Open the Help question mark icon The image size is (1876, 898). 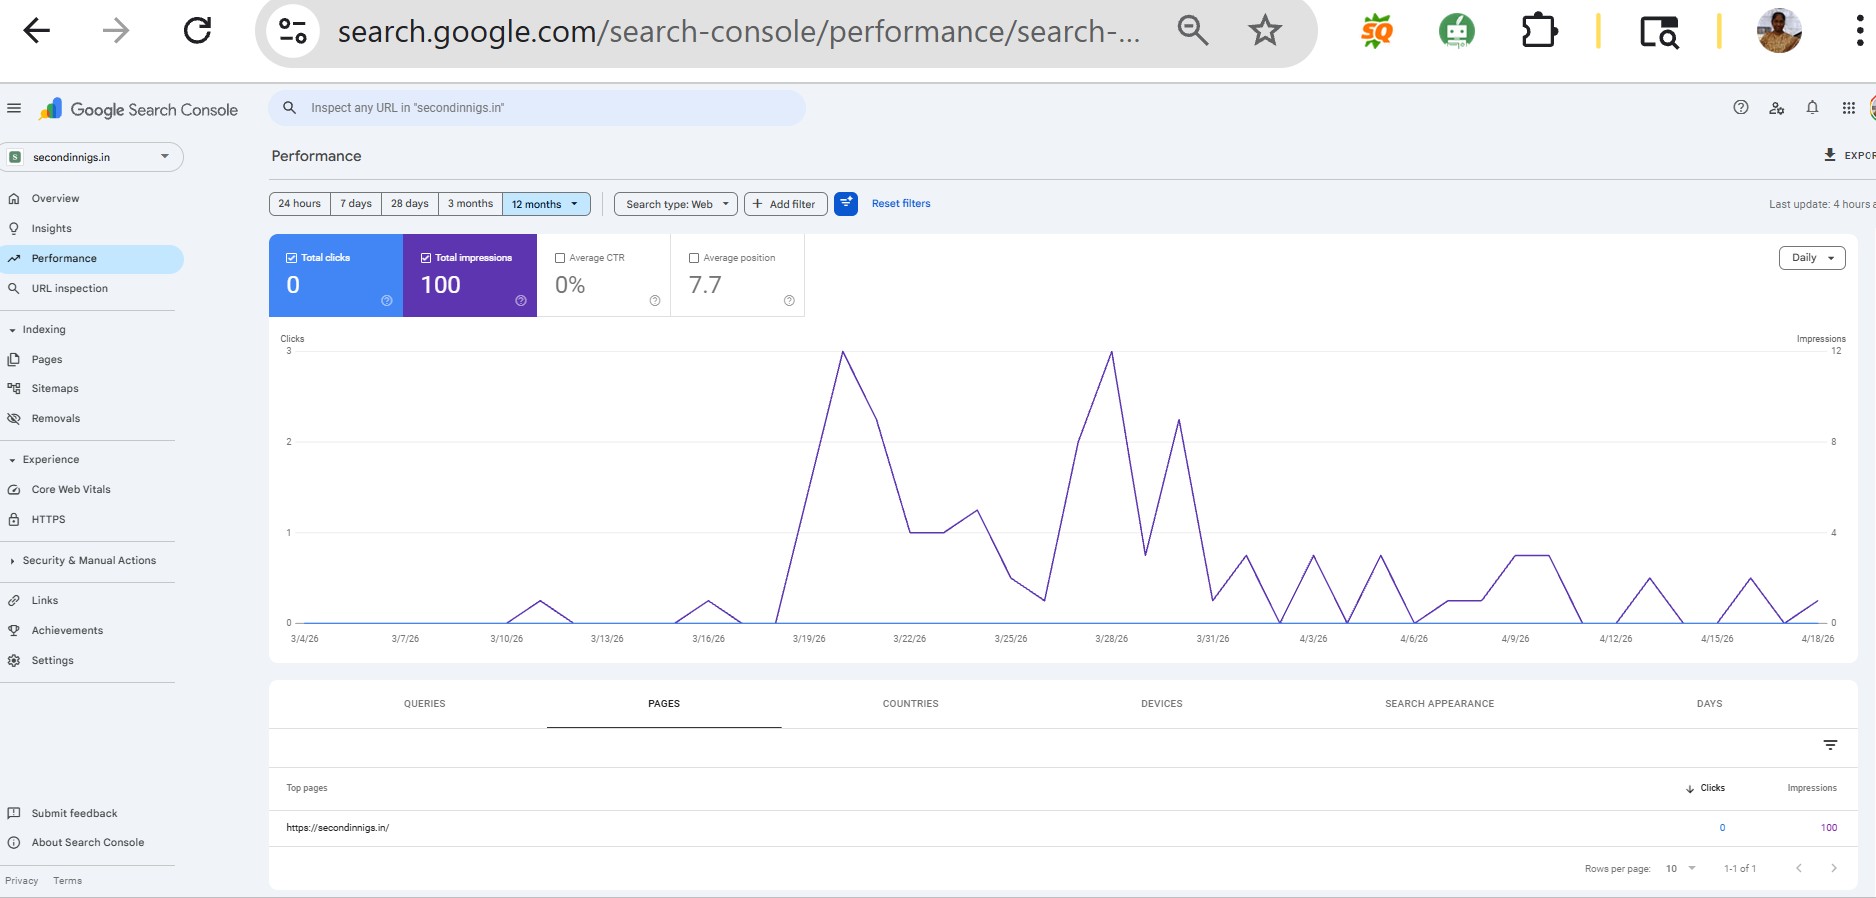1741,108
